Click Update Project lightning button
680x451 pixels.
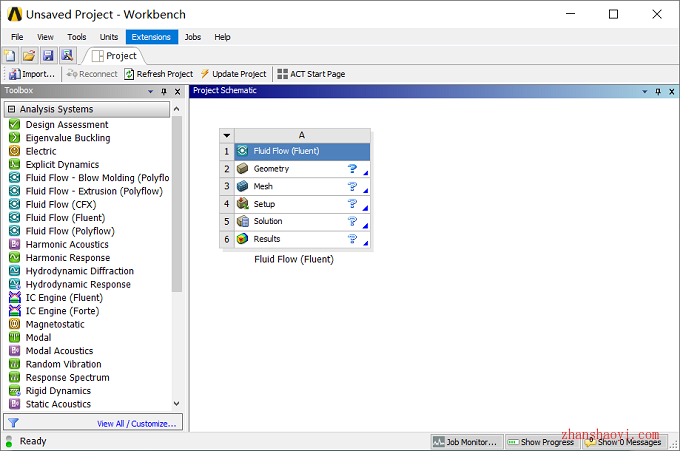pyautogui.click(x=233, y=74)
